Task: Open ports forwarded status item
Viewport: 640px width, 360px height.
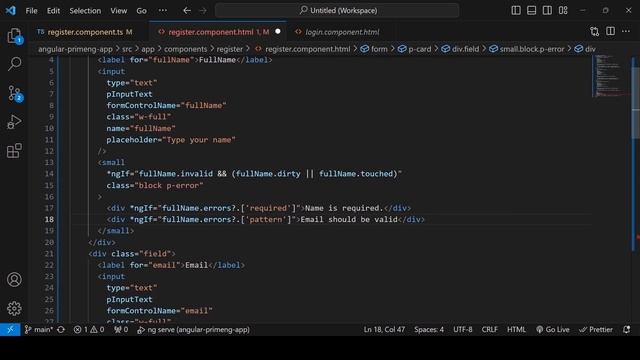Action: (x=121, y=329)
